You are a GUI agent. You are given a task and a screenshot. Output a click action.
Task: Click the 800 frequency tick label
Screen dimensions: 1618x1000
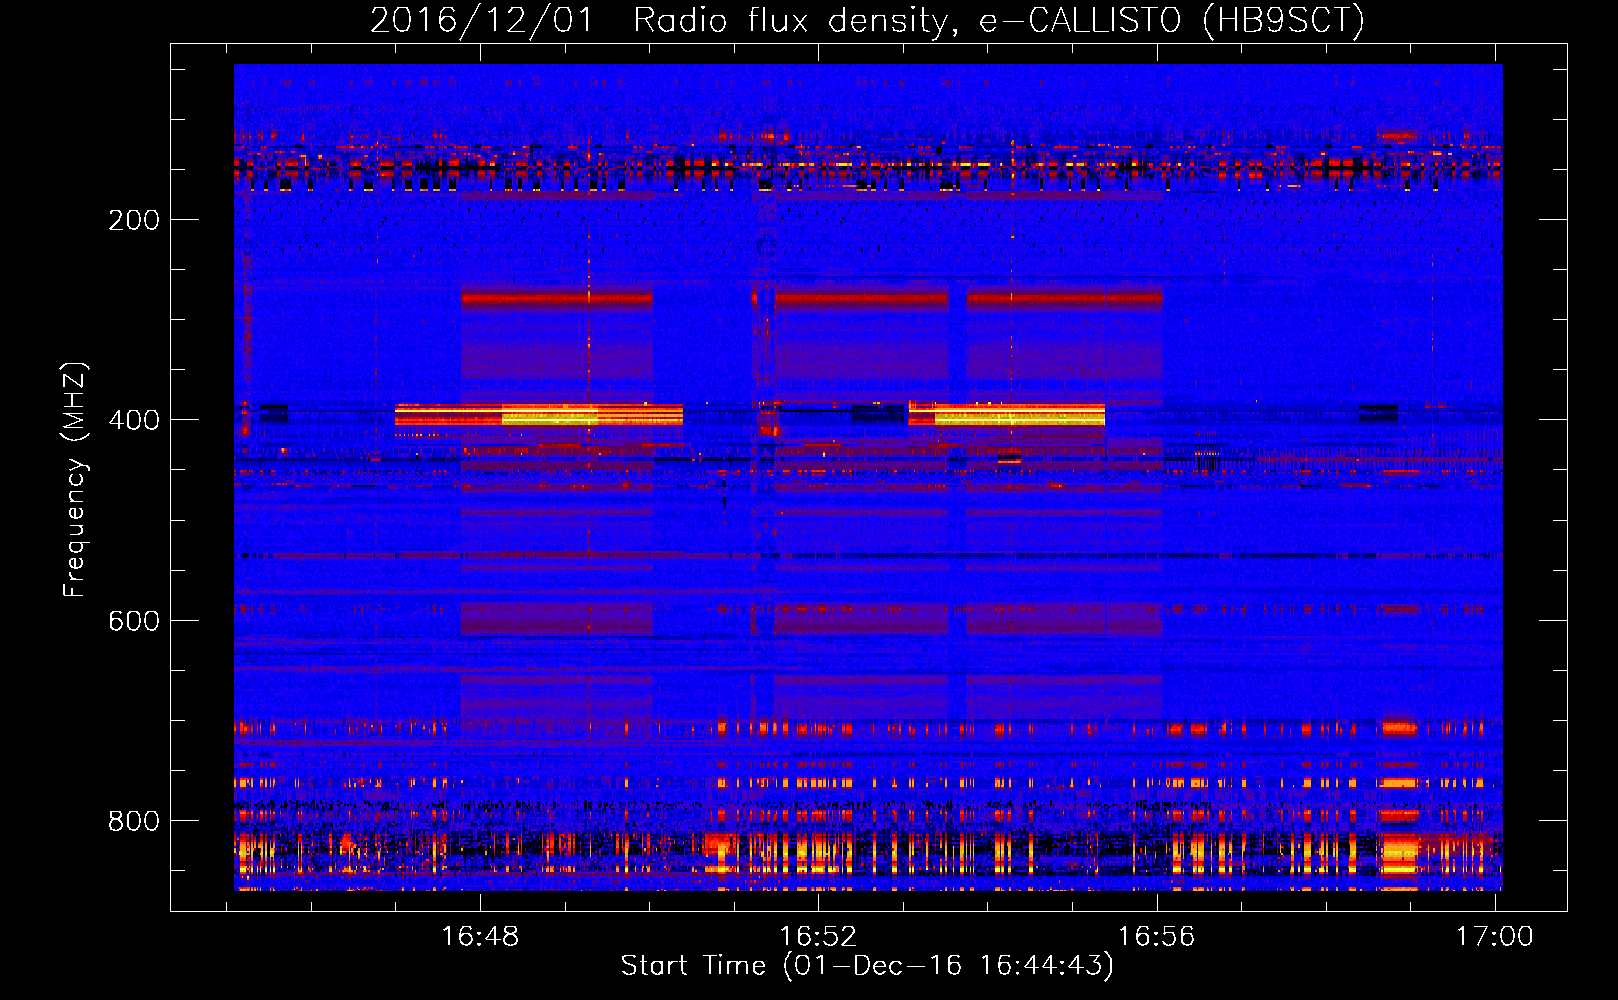point(134,821)
